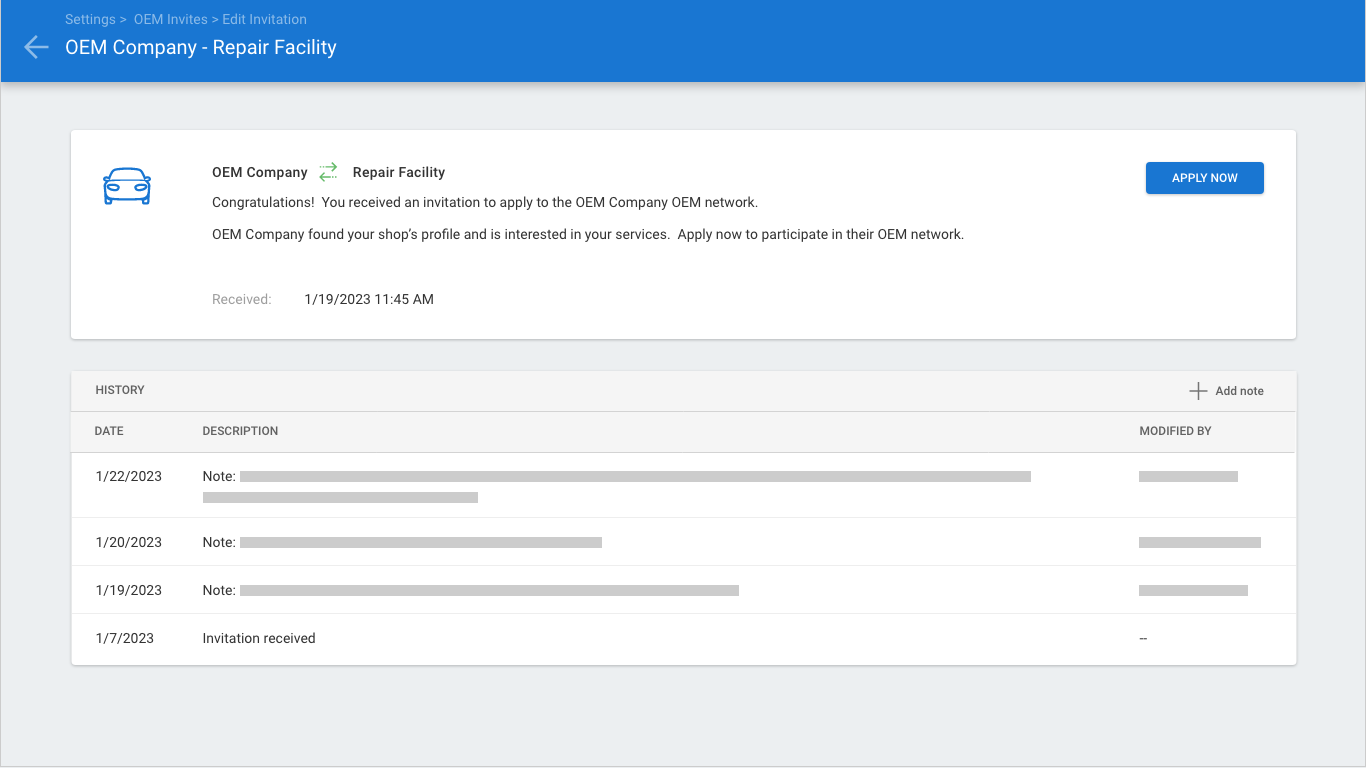This screenshot has width=1366, height=768.
Task: Click the Repair Facility name in the card
Action: [x=399, y=172]
